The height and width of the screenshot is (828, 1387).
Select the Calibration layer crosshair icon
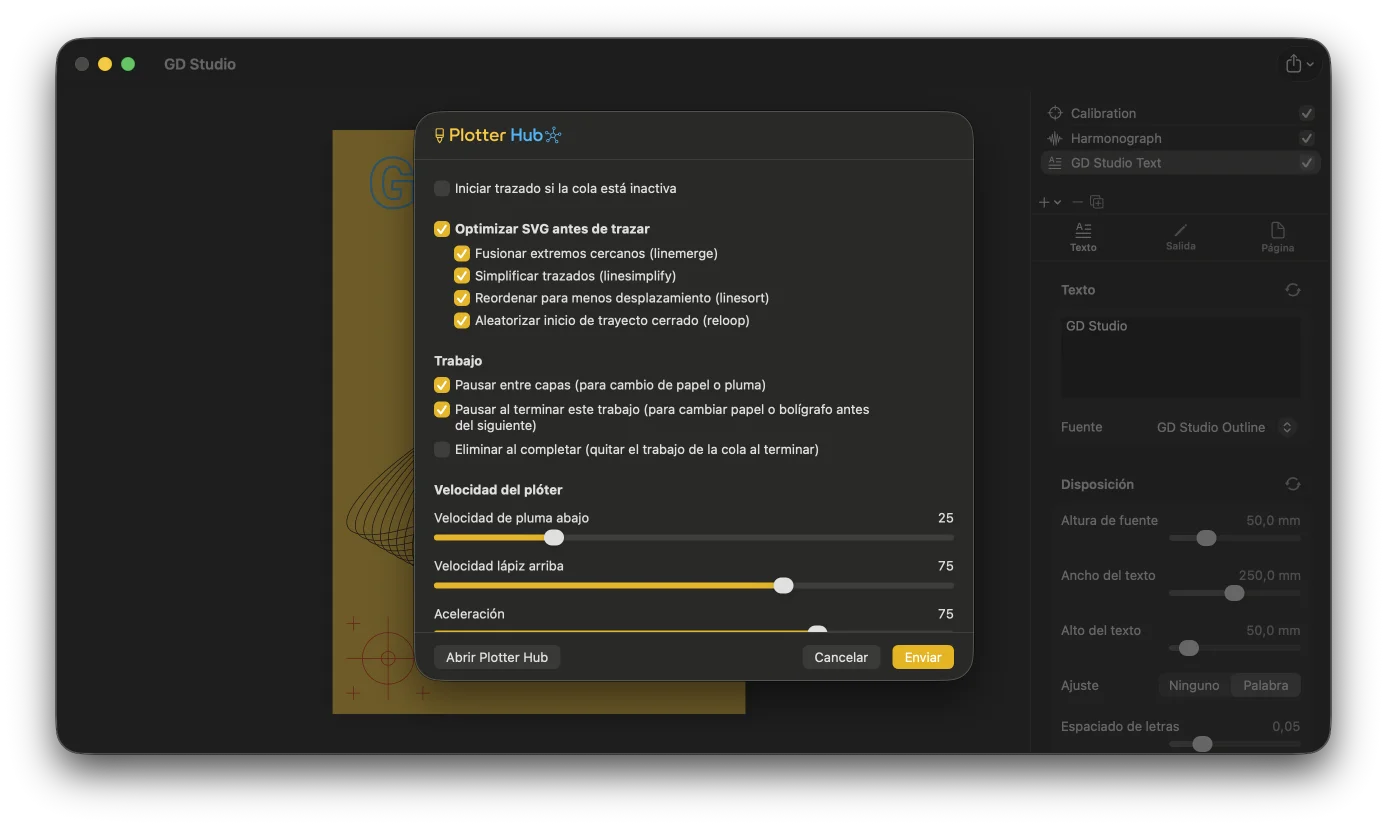pyautogui.click(x=1054, y=113)
